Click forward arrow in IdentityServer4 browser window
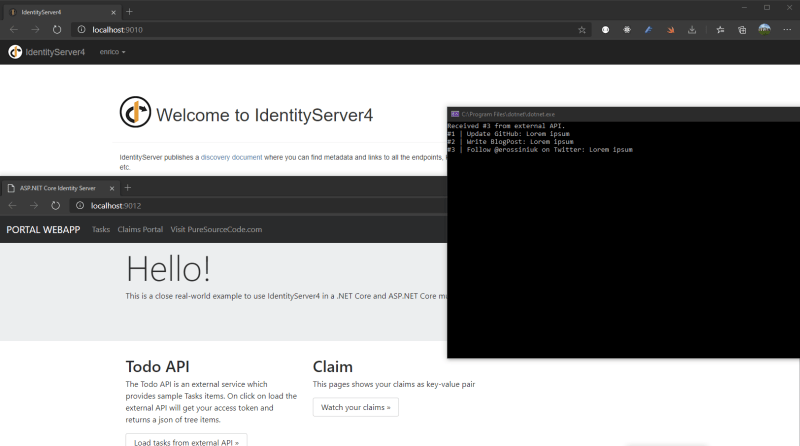This screenshot has height=446, width=800. click(x=35, y=30)
